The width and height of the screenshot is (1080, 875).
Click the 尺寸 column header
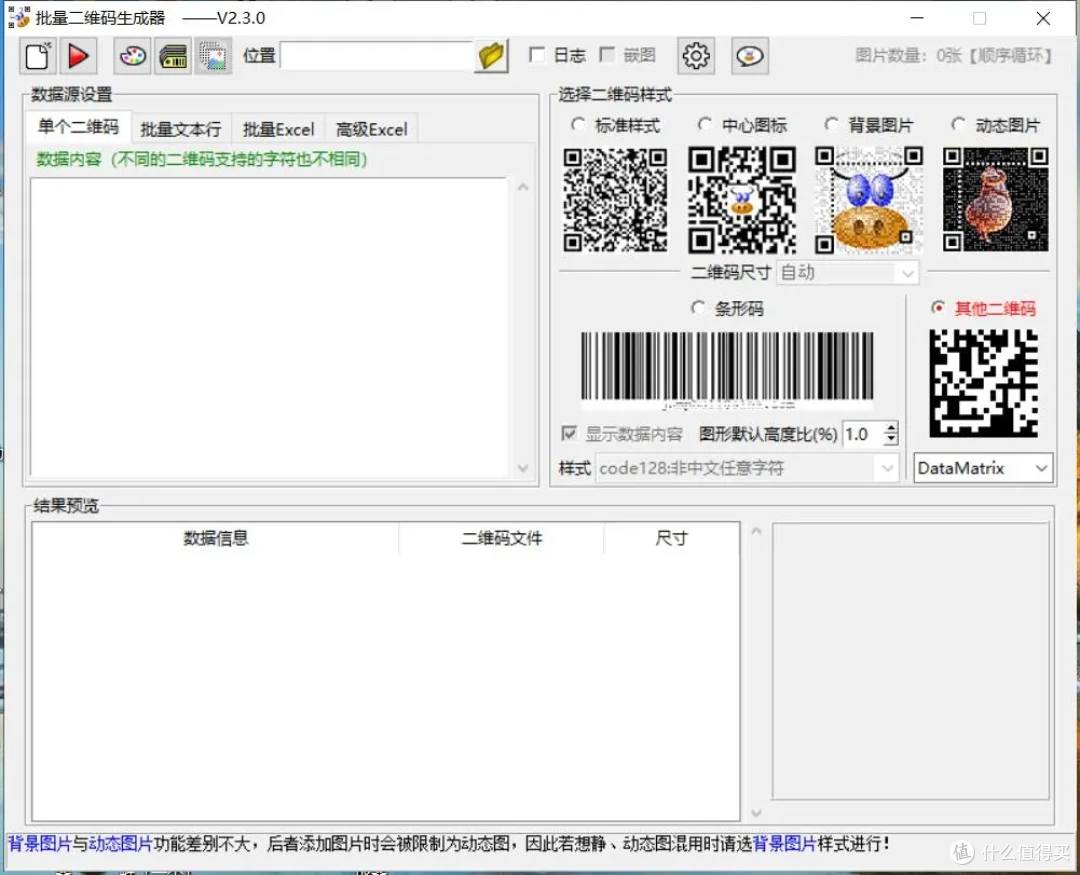(672, 538)
